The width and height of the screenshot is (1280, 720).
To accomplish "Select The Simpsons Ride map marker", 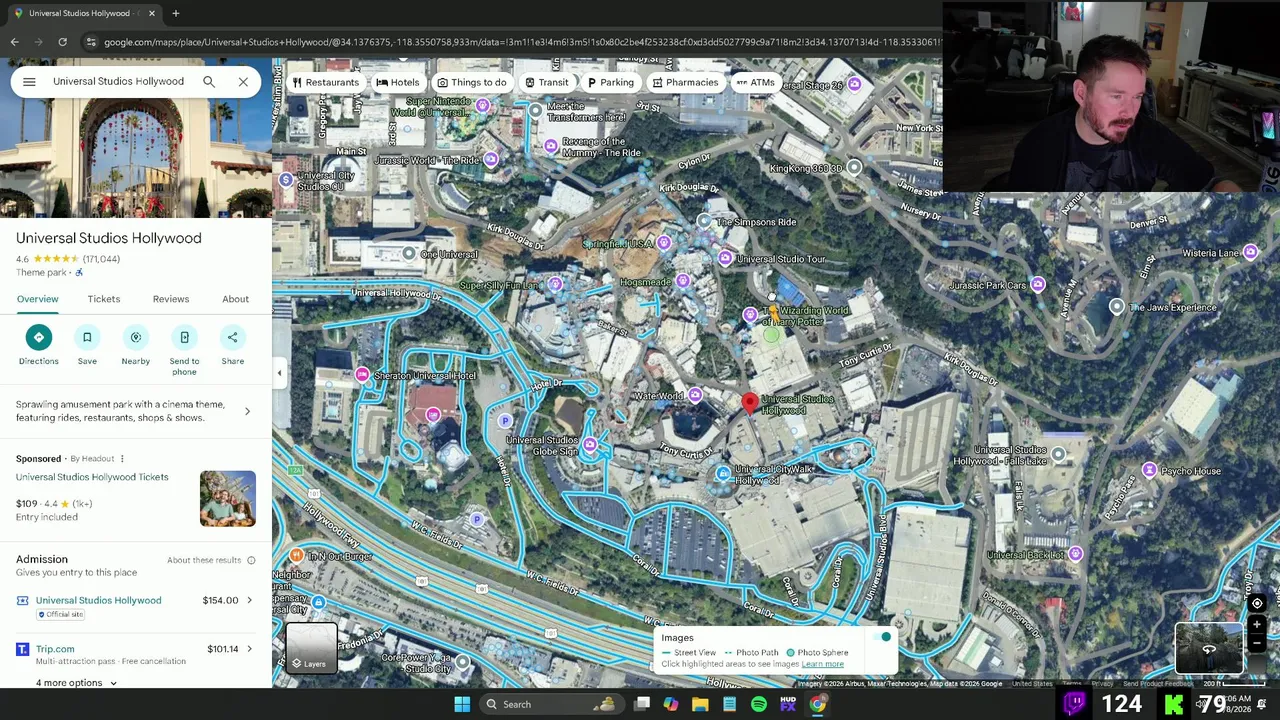I will pyautogui.click(x=705, y=222).
